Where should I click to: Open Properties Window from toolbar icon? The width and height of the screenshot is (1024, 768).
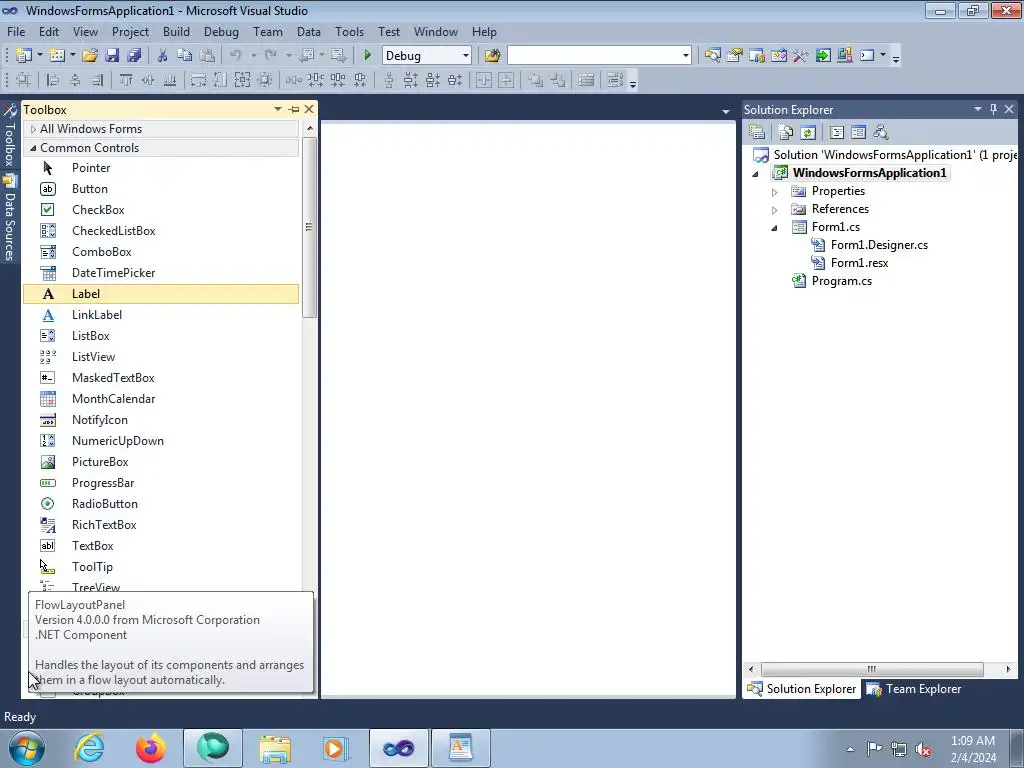735,56
